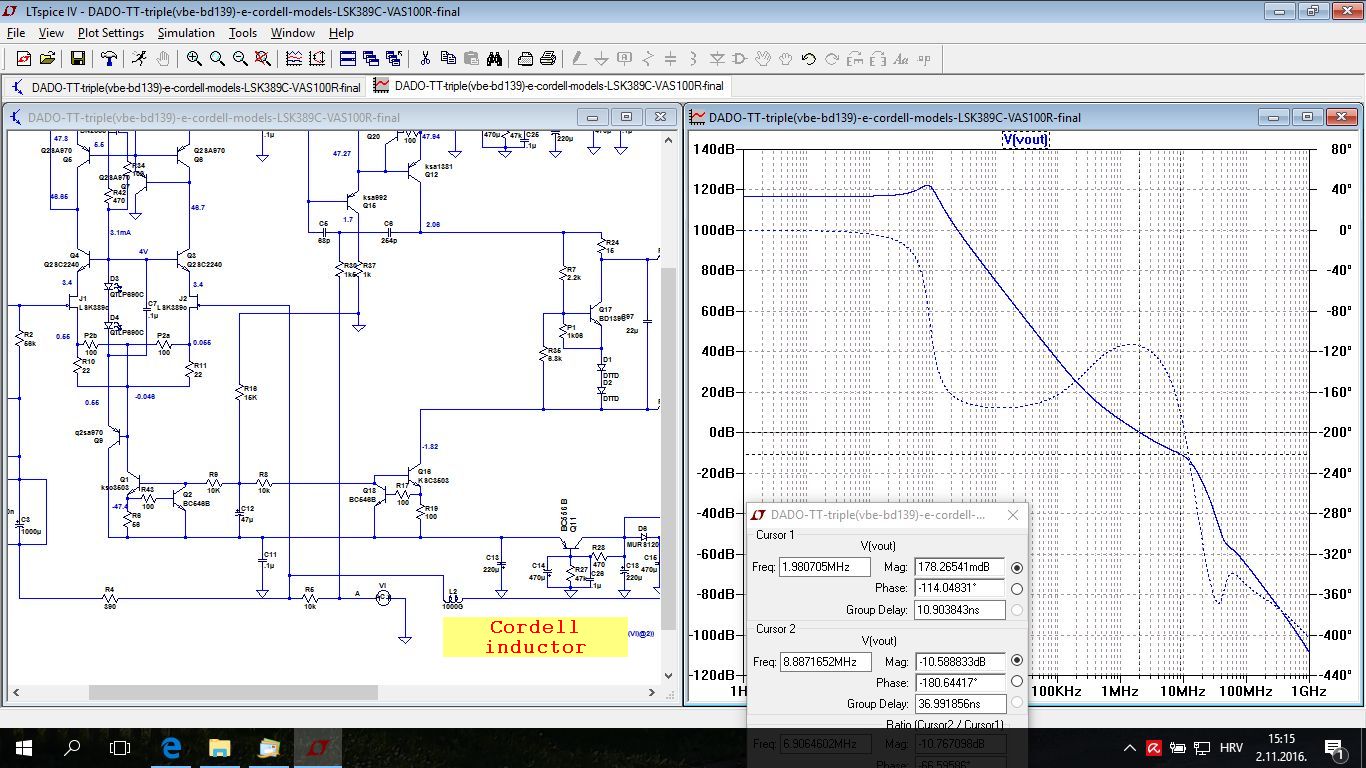Click schematic scroll left arrow
1366x768 pixels.
point(14,692)
